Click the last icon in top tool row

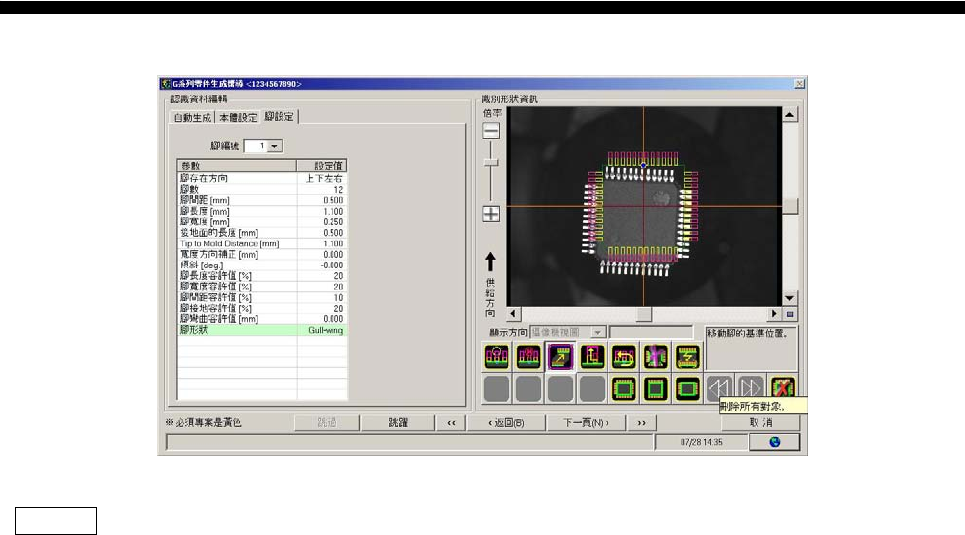click(x=686, y=357)
